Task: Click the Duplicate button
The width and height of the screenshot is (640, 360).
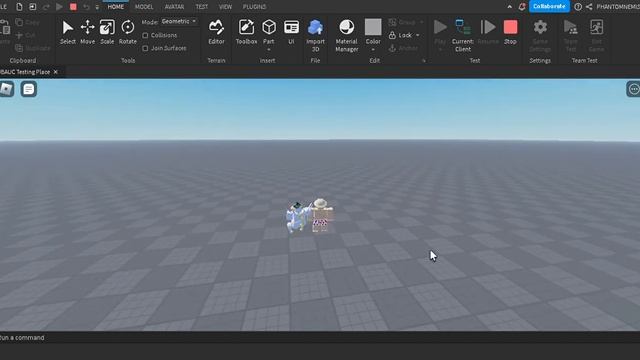Action: (33, 48)
